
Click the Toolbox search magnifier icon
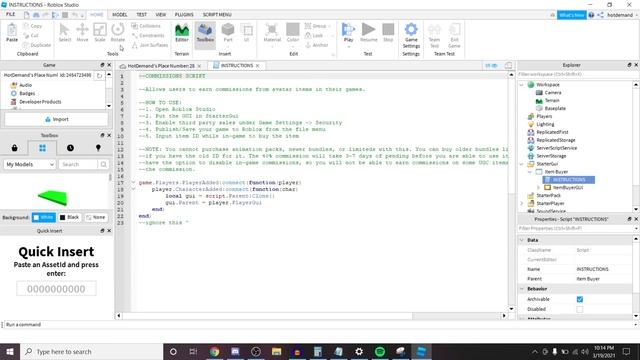[103, 164]
